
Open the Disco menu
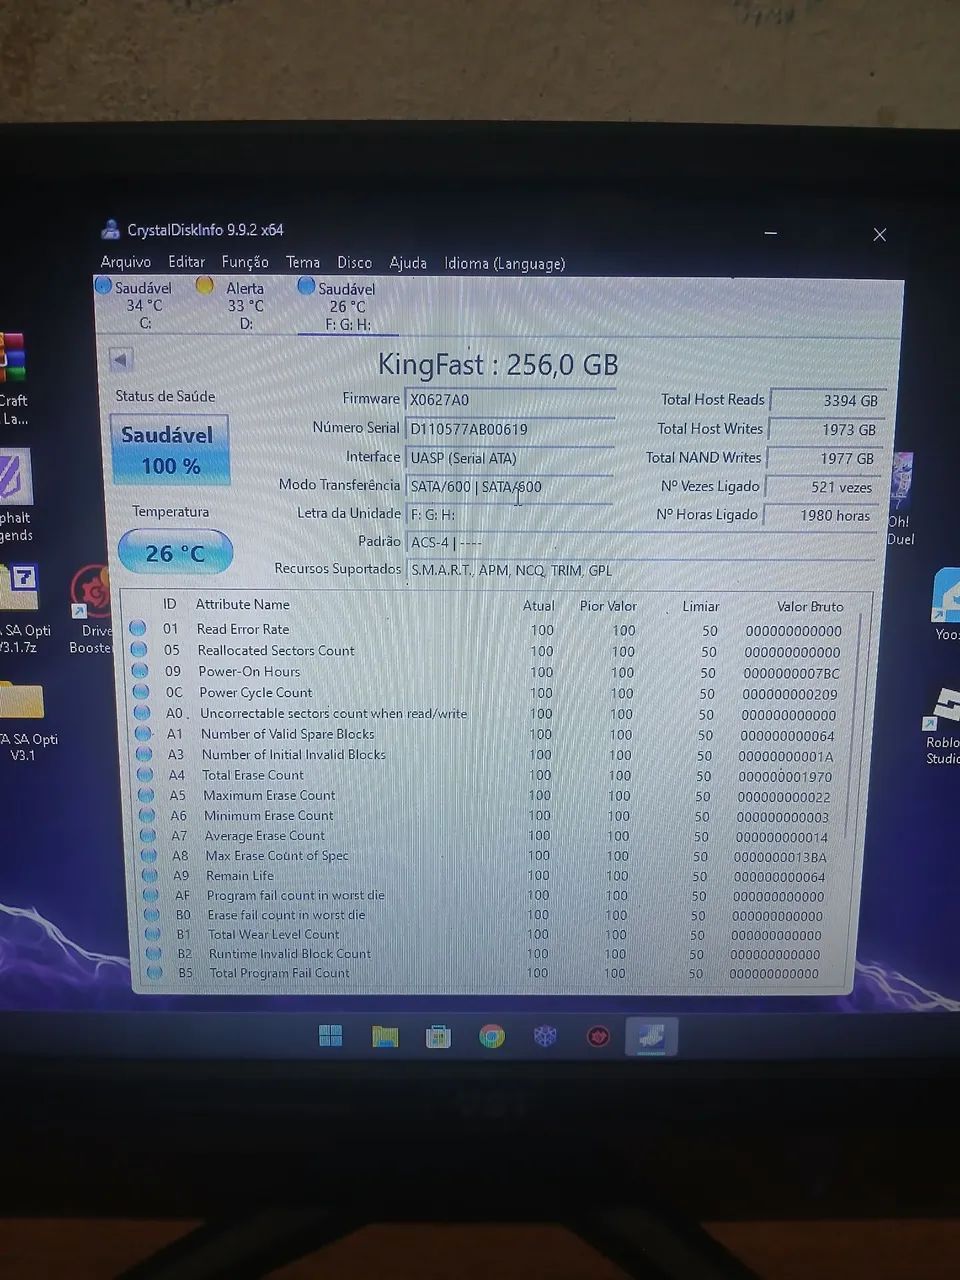(x=354, y=262)
